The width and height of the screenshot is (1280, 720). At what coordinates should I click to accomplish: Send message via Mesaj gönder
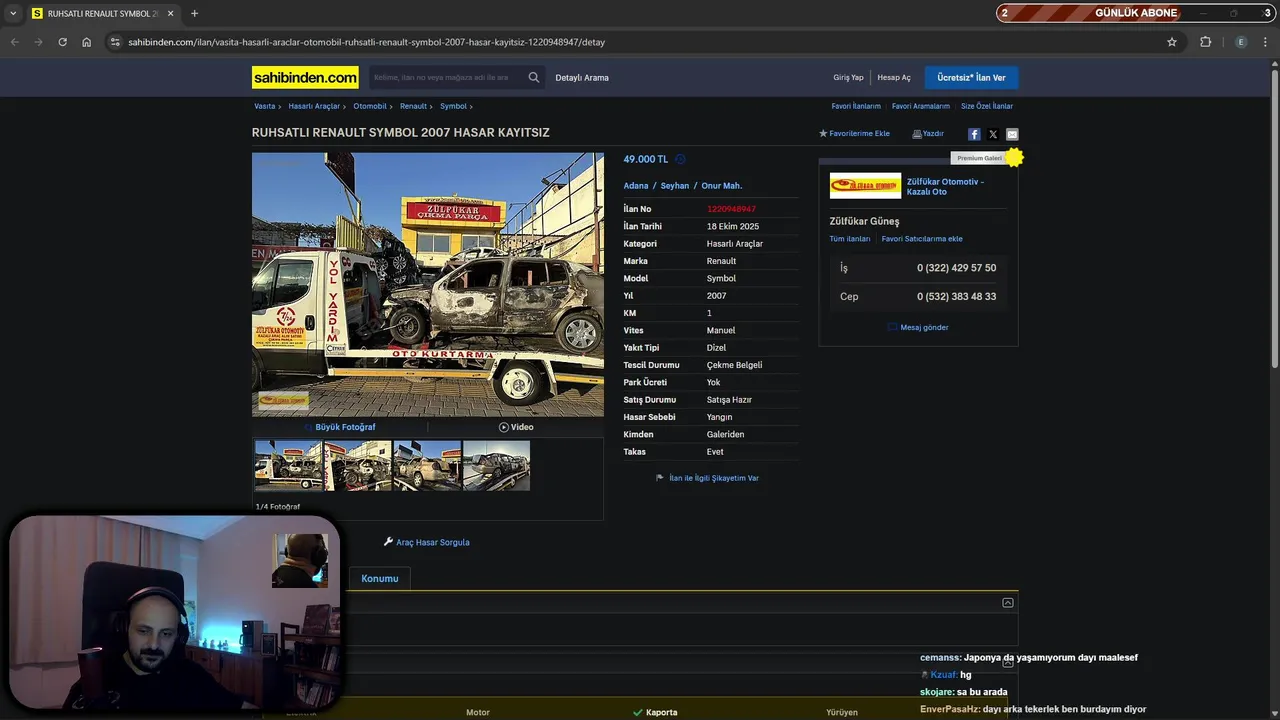pos(918,327)
